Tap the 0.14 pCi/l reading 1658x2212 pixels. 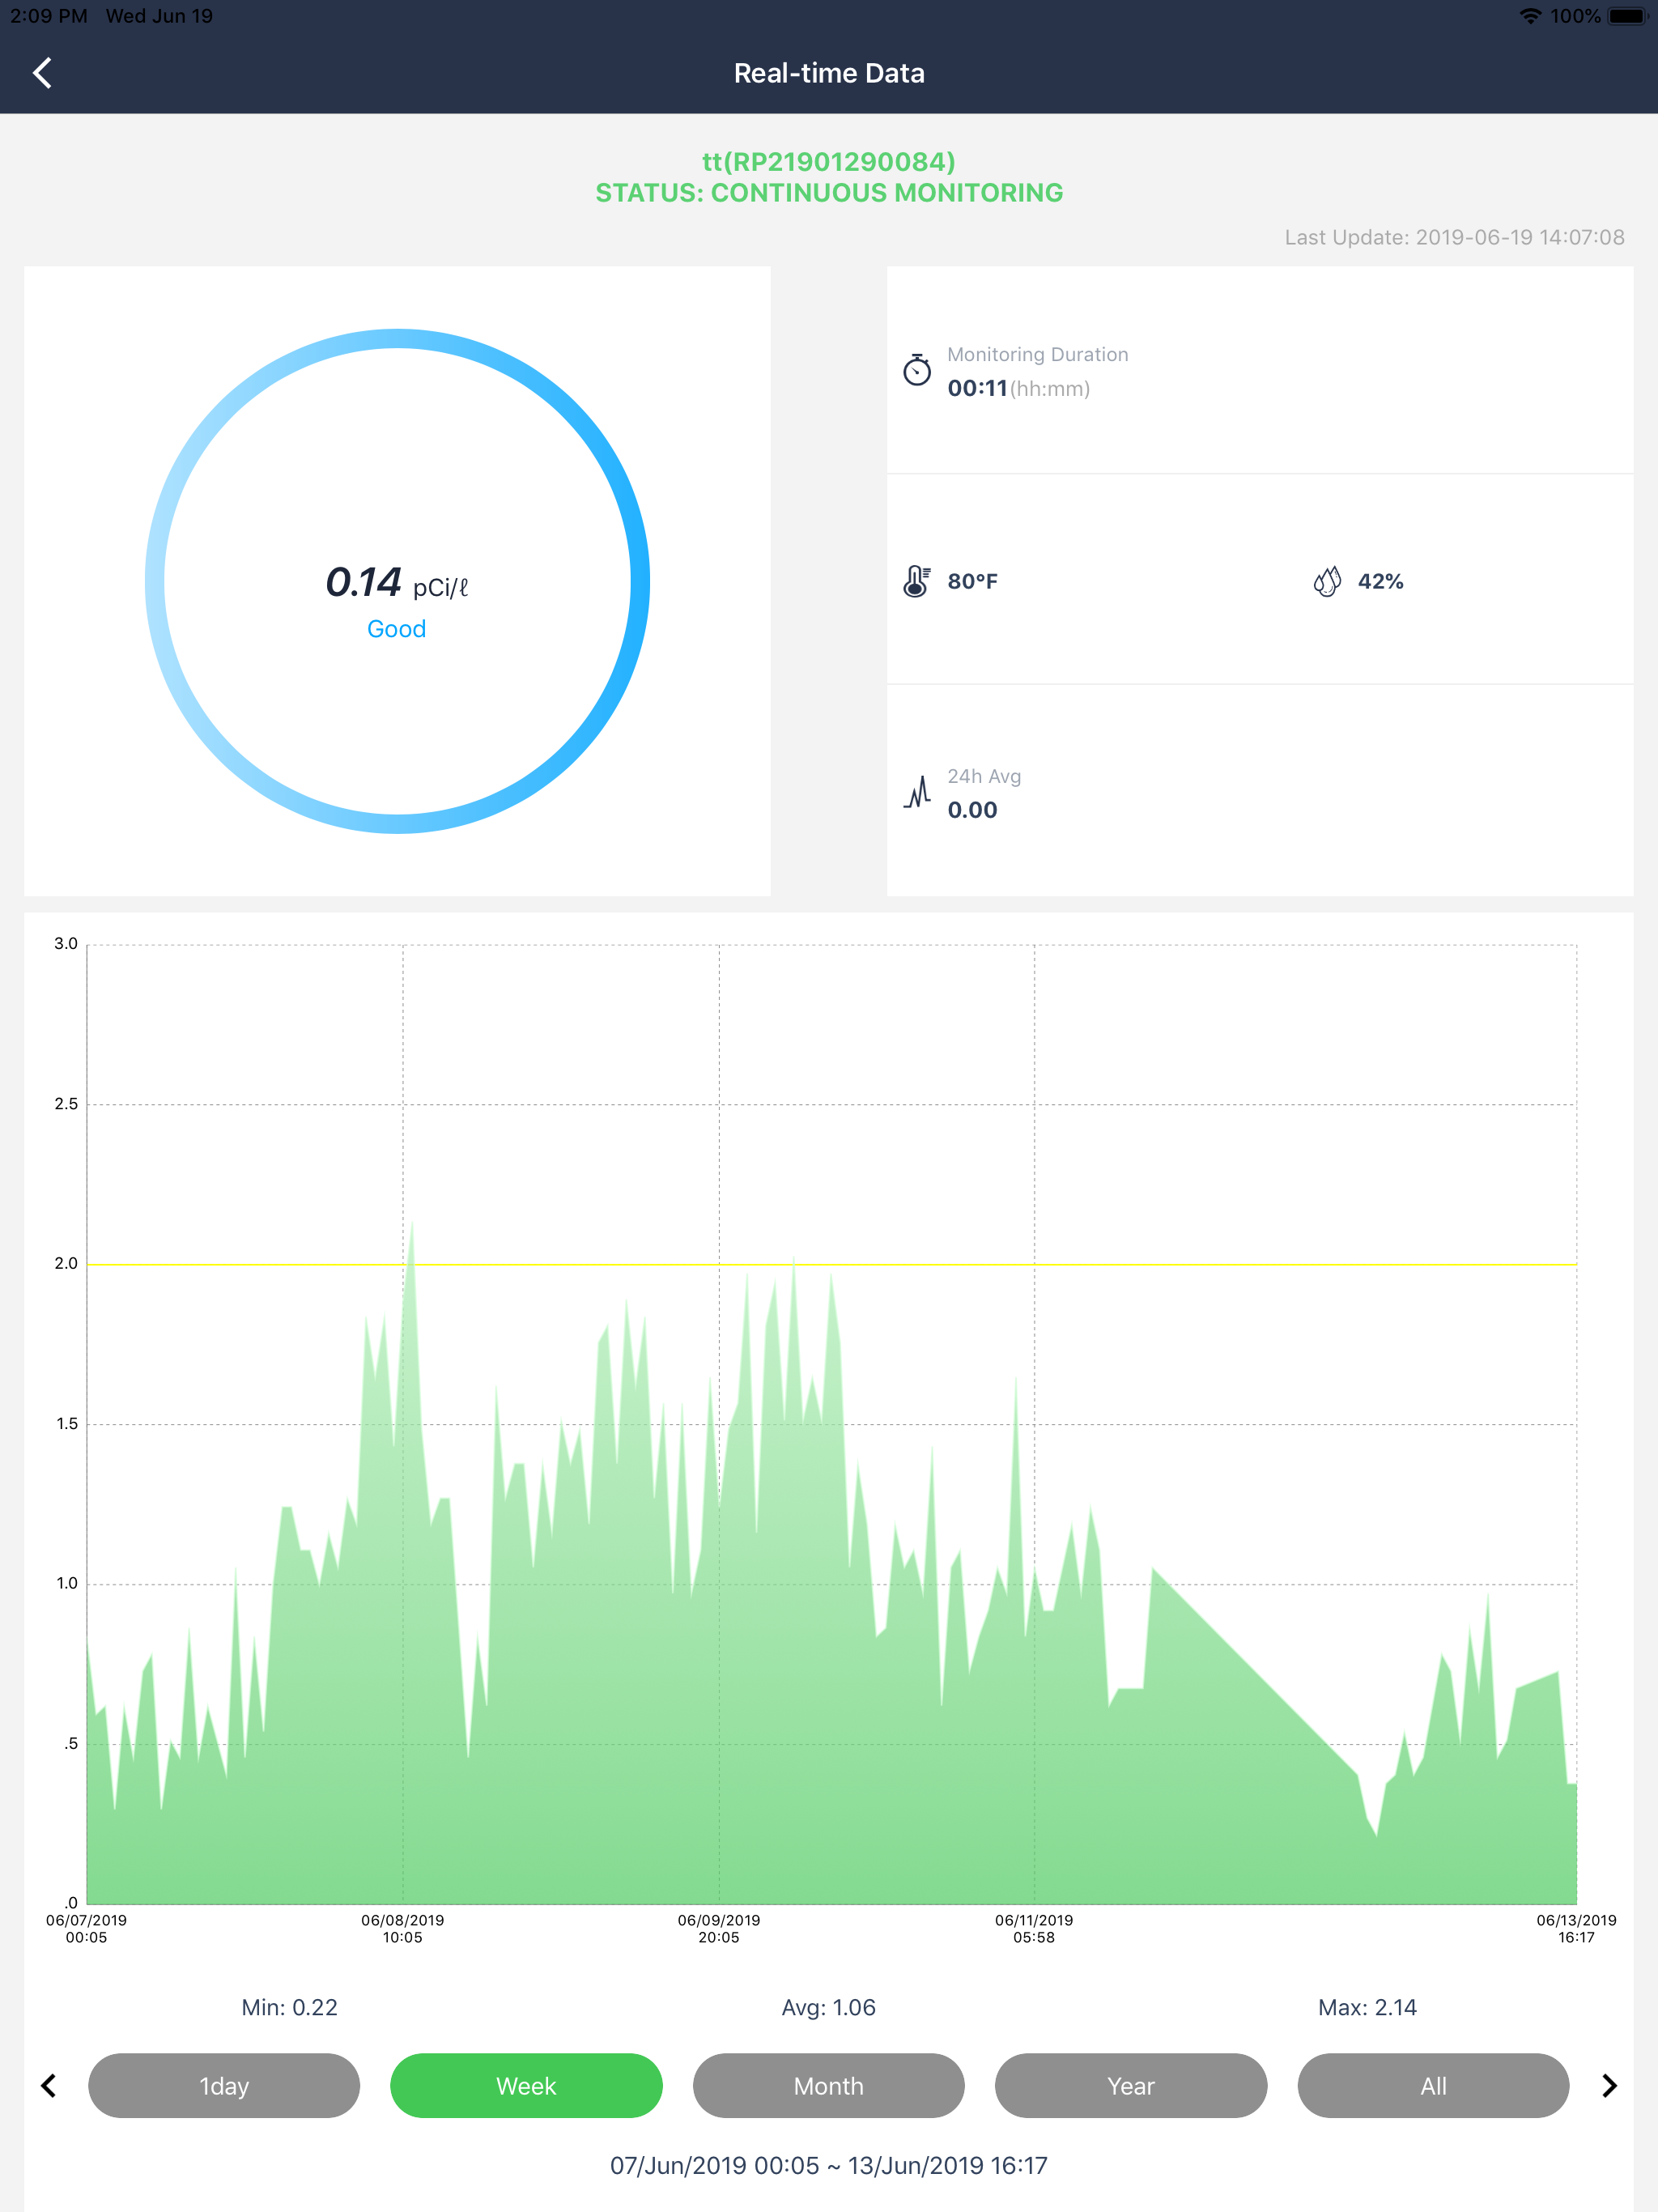(396, 583)
